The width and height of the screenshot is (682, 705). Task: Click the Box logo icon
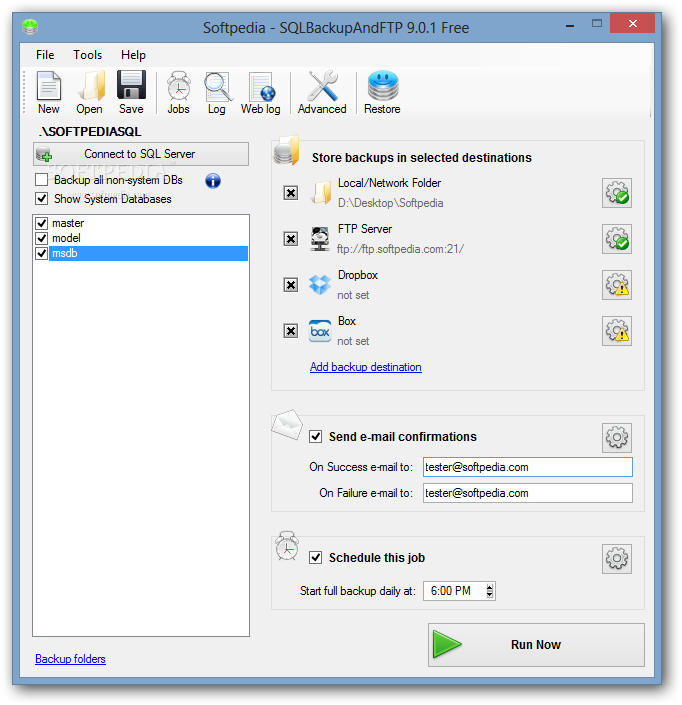coord(320,331)
